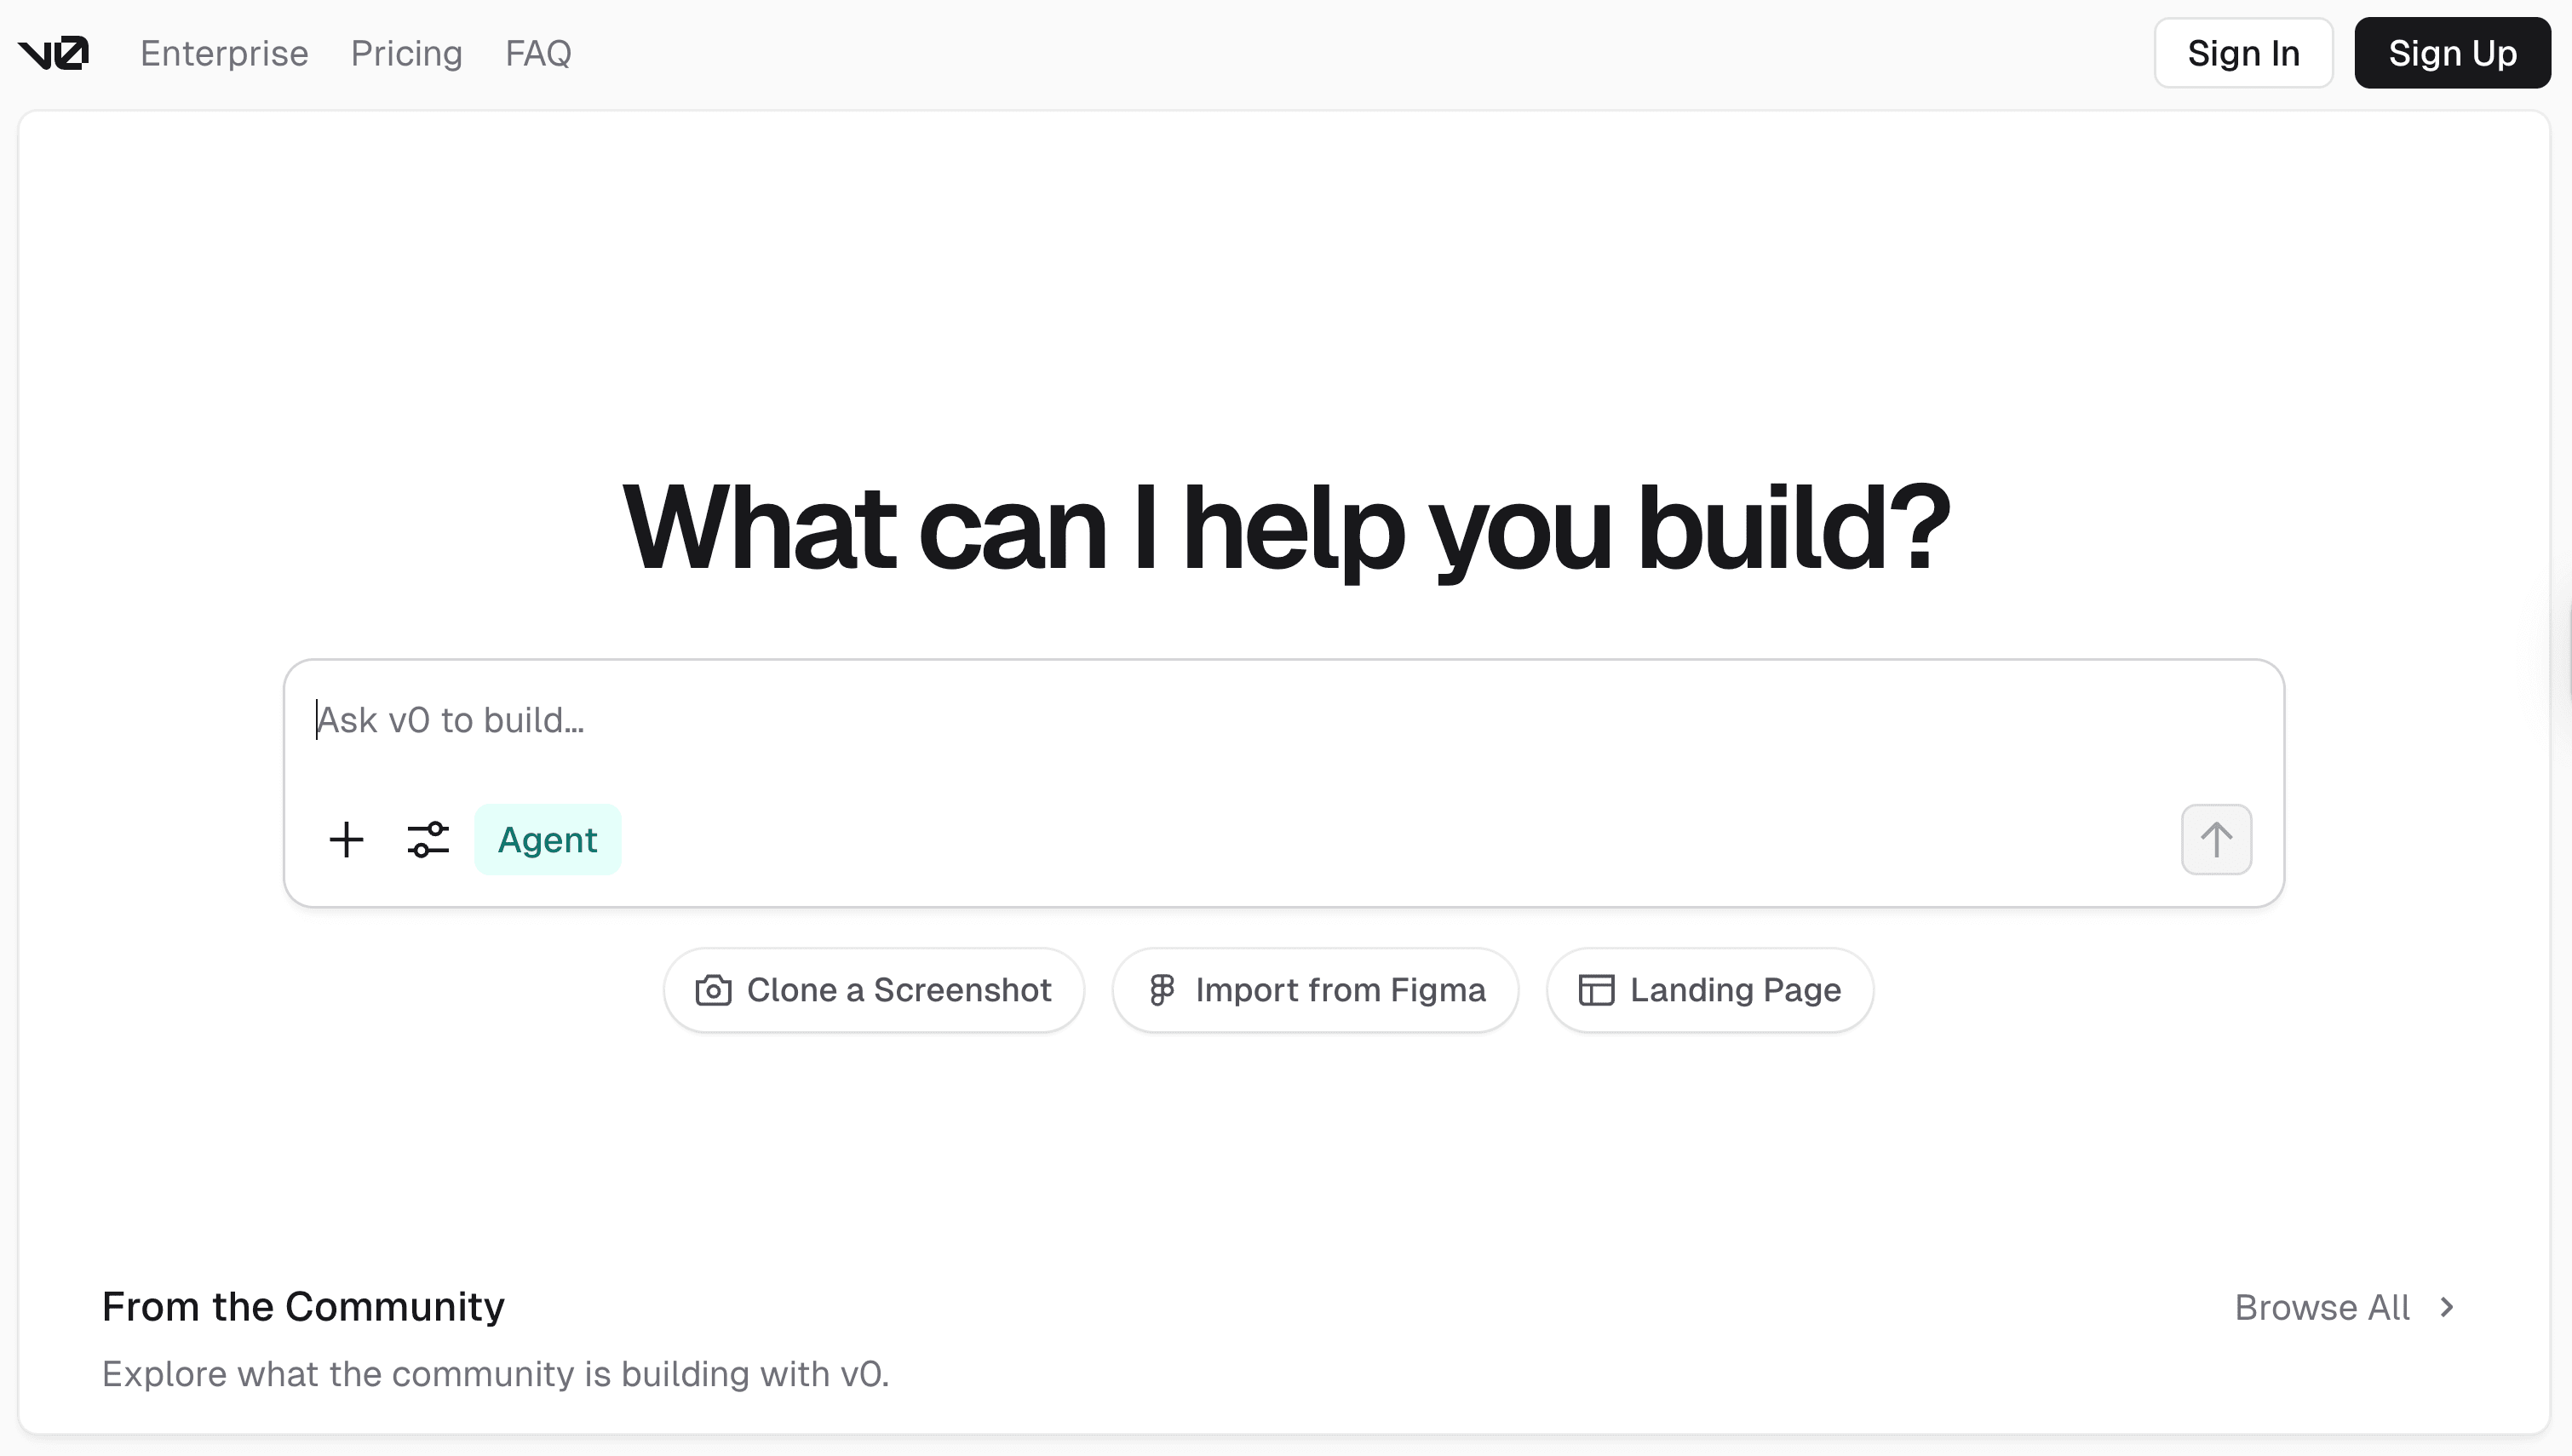Select Clone a Screenshot
2572x1456 pixels.
tap(872, 989)
